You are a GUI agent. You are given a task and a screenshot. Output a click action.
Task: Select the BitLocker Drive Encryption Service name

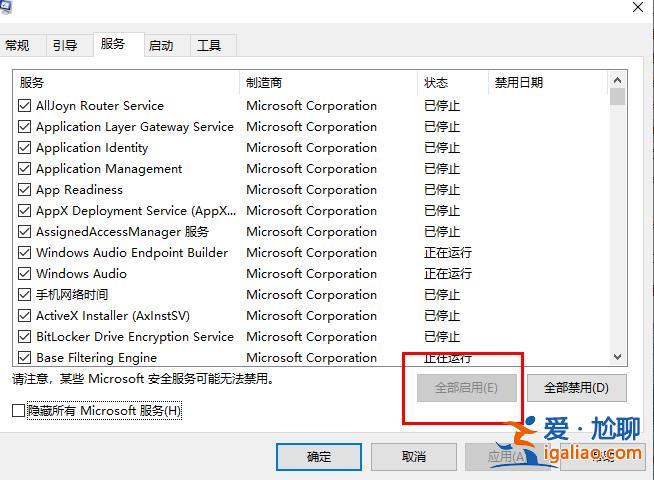point(135,337)
